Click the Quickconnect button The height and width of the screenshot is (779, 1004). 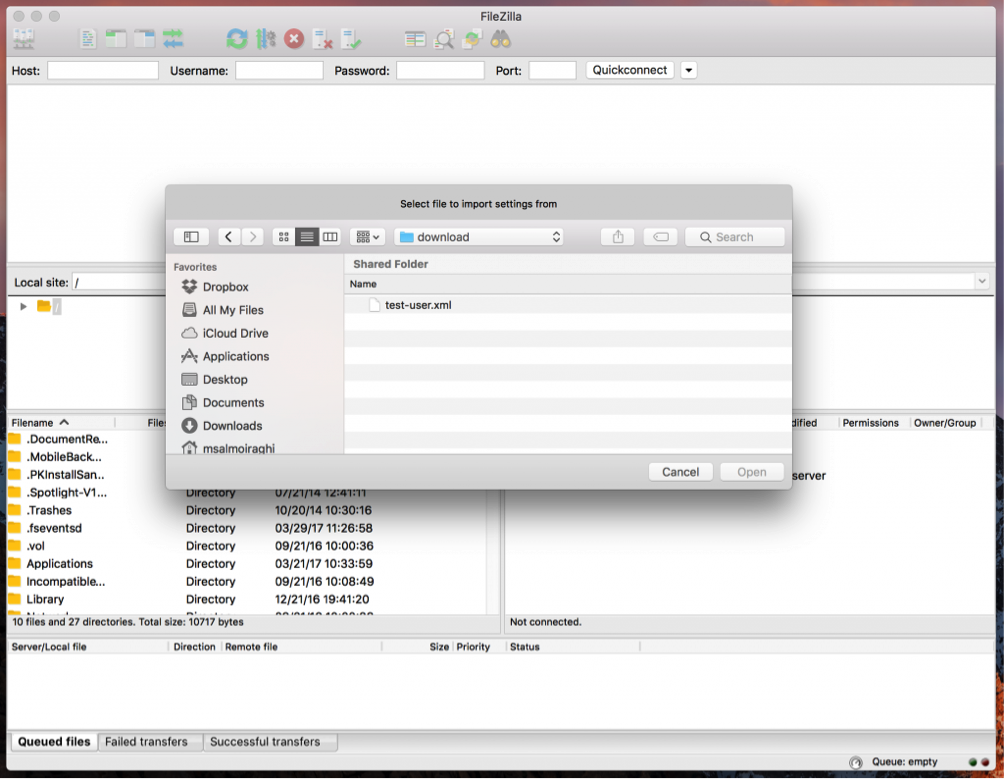pos(629,70)
